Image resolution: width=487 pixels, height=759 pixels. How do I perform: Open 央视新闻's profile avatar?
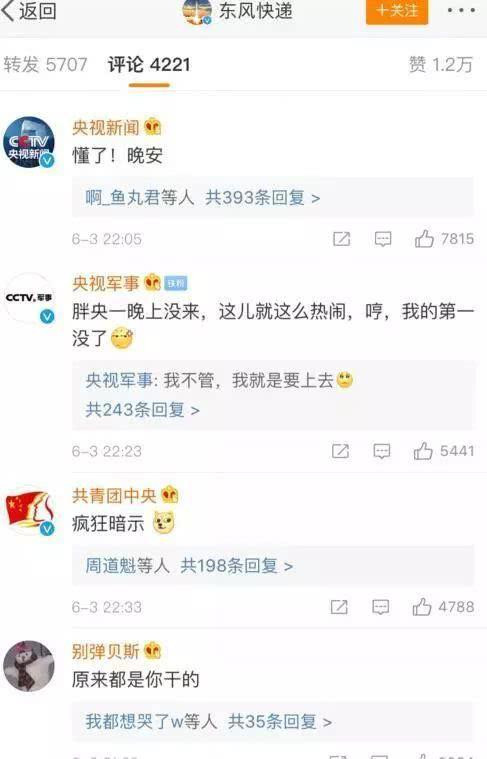point(29,142)
